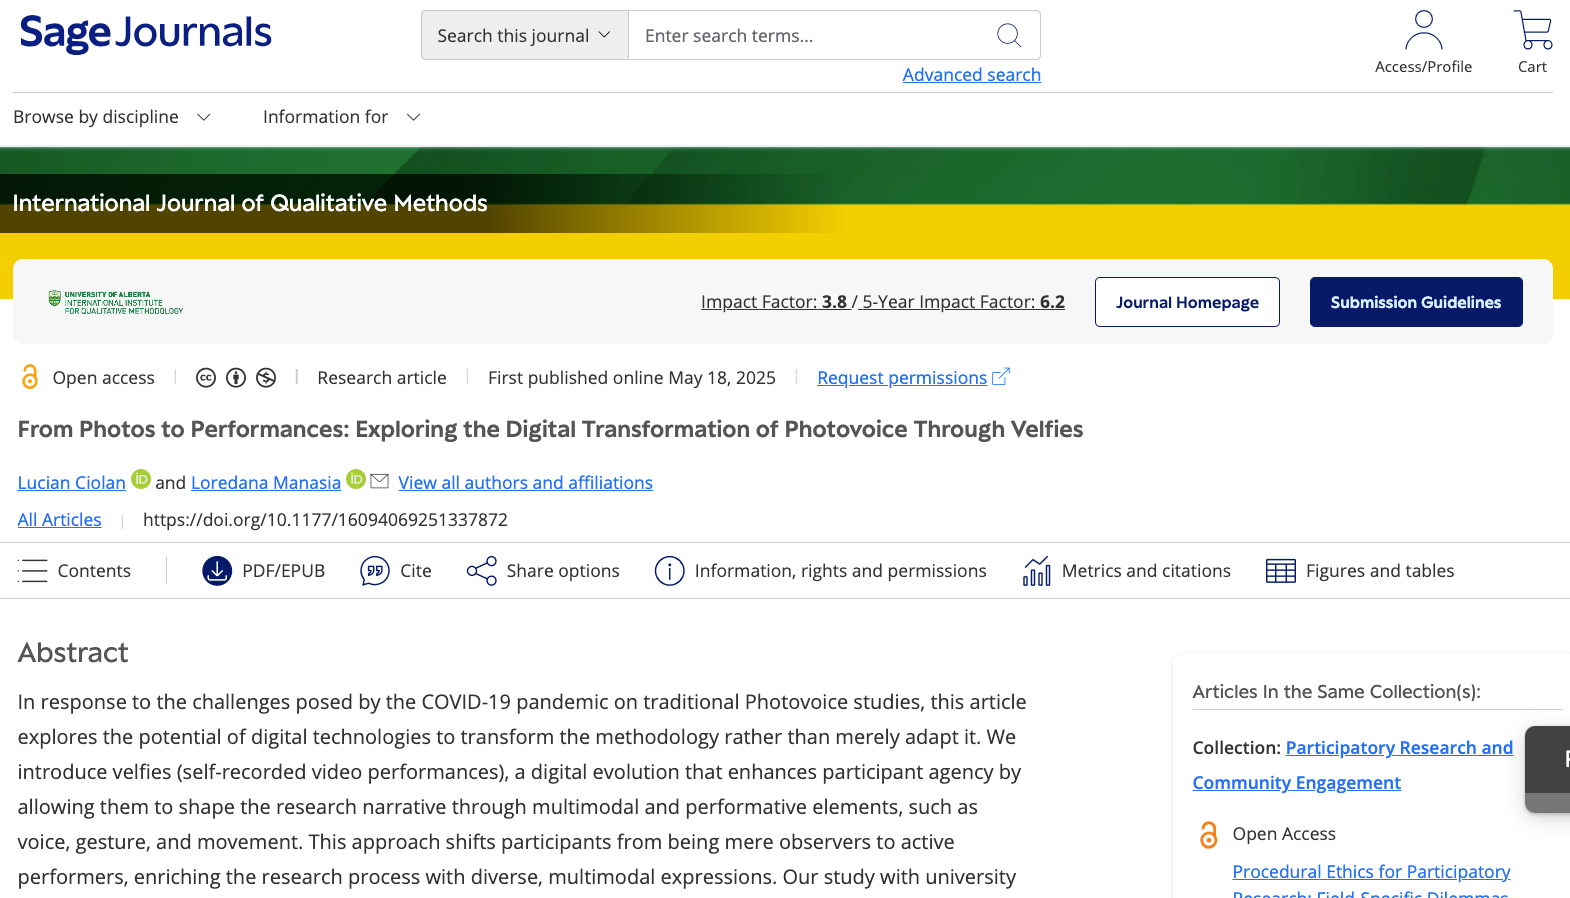The height and width of the screenshot is (898, 1570).
Task: Expand the 'Information for' menu
Action: click(341, 117)
